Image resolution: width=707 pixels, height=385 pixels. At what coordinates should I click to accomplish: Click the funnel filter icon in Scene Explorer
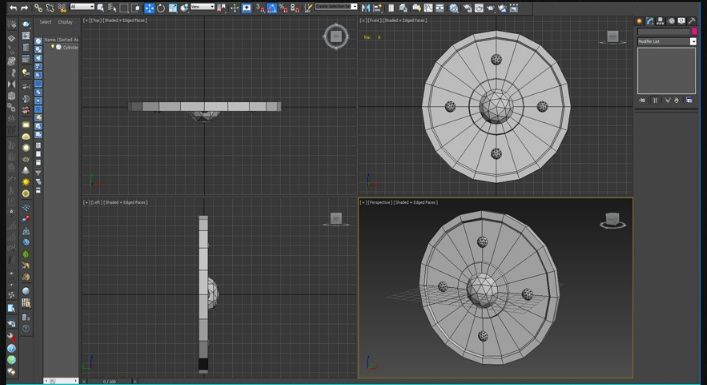pos(38,173)
